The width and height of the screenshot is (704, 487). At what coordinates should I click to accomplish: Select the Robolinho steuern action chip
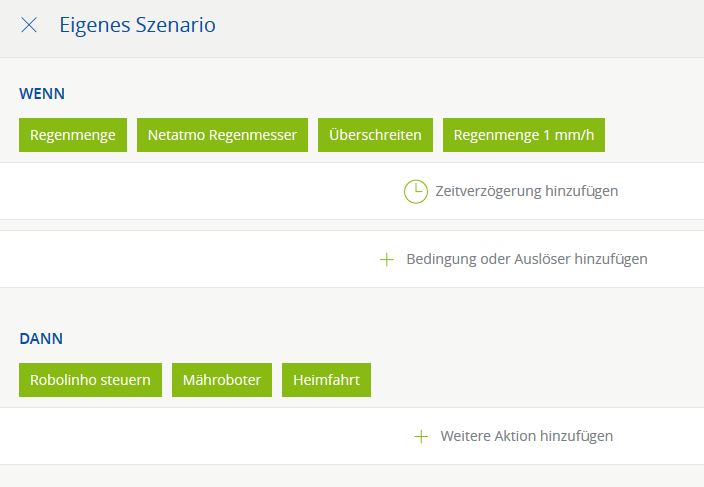coord(90,380)
